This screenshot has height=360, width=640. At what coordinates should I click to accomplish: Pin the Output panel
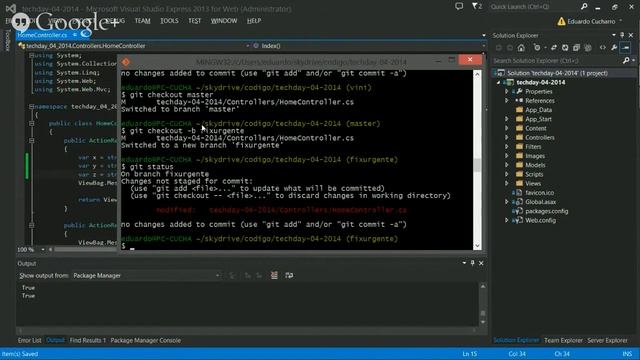(x=473, y=263)
